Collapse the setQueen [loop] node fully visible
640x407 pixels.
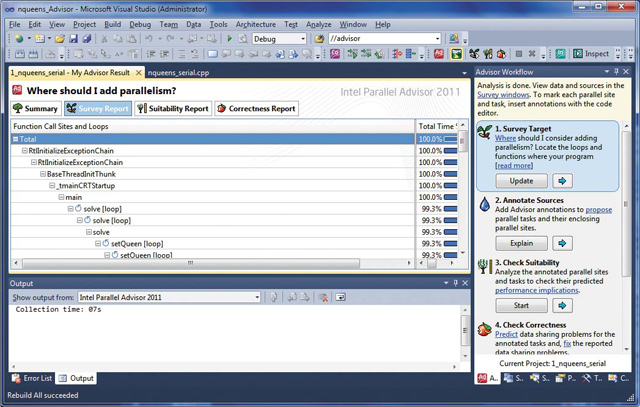[98, 244]
